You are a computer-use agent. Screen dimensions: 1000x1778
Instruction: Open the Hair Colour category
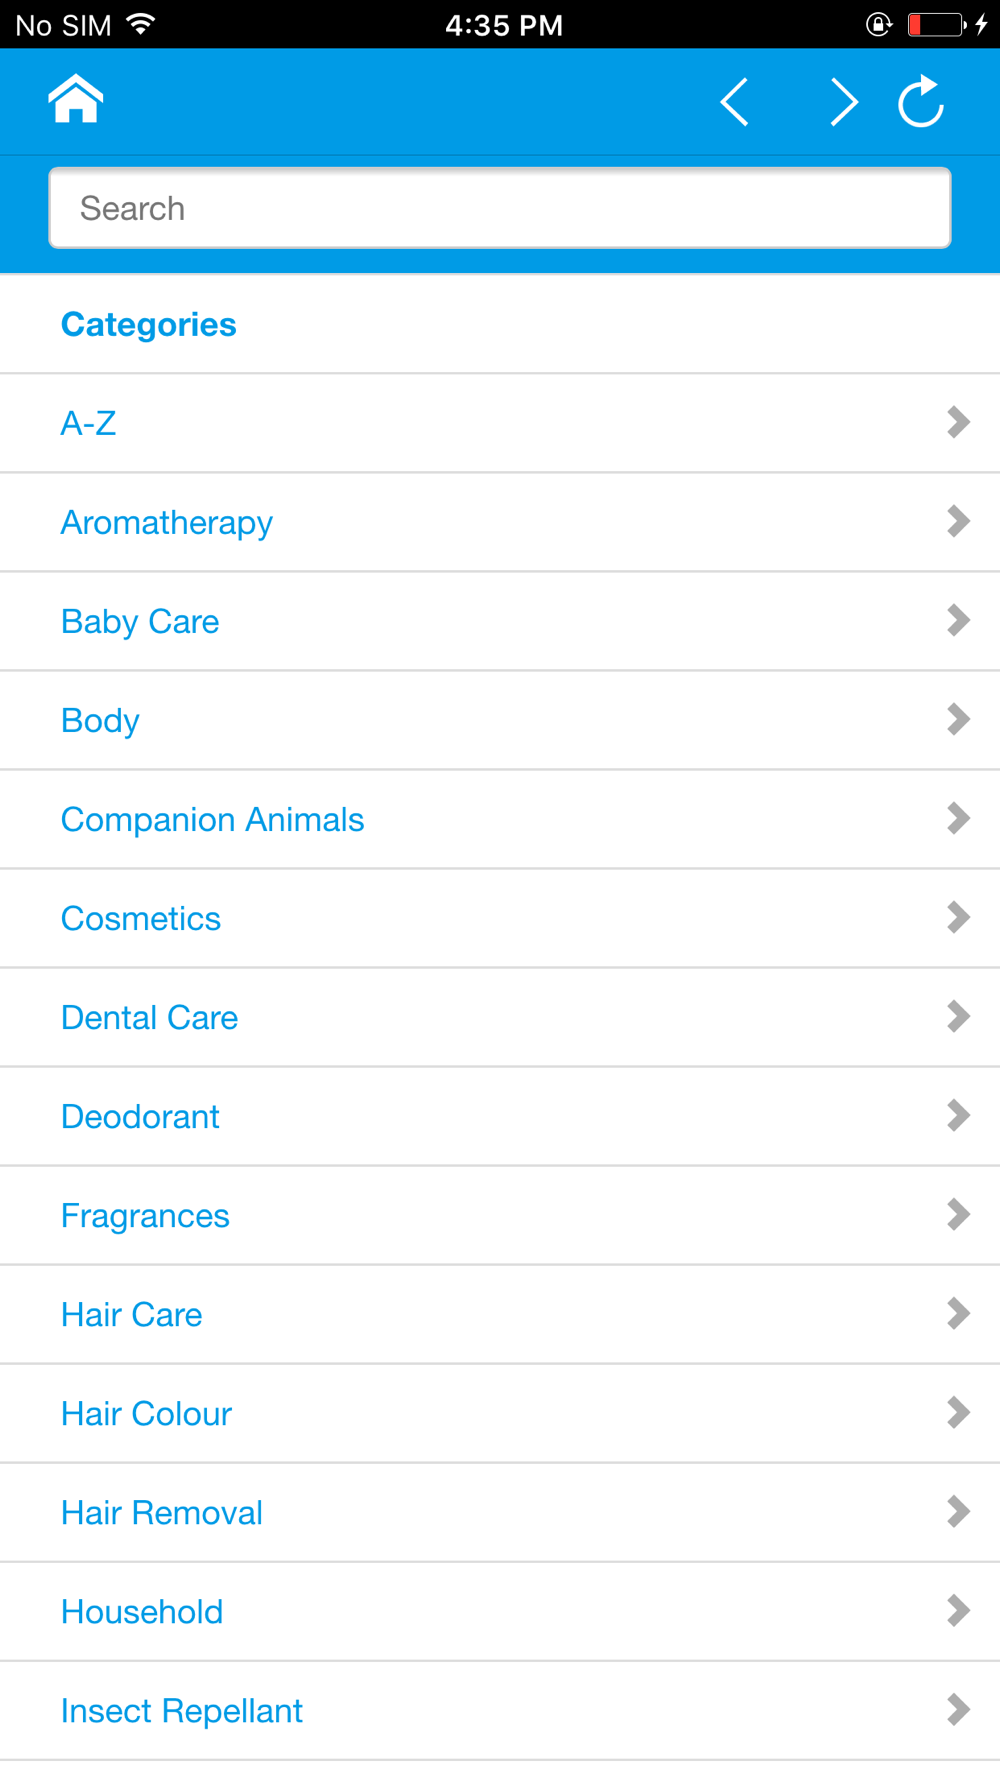pyautogui.click(x=146, y=1413)
